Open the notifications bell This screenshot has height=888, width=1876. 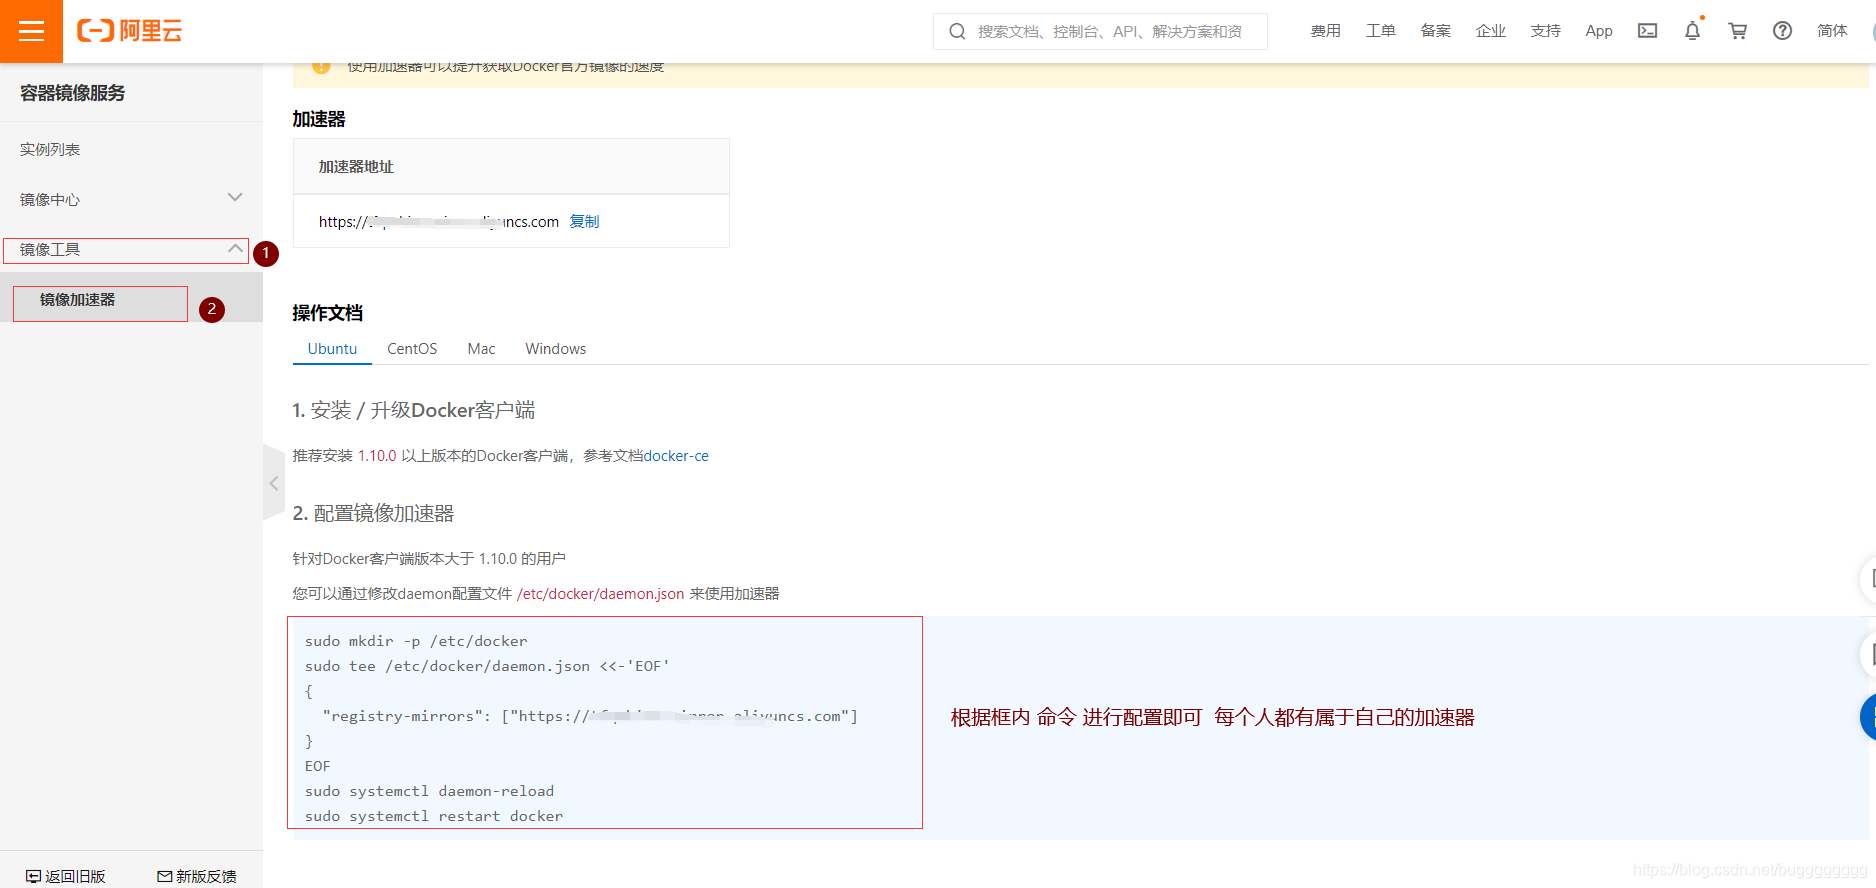[1692, 31]
